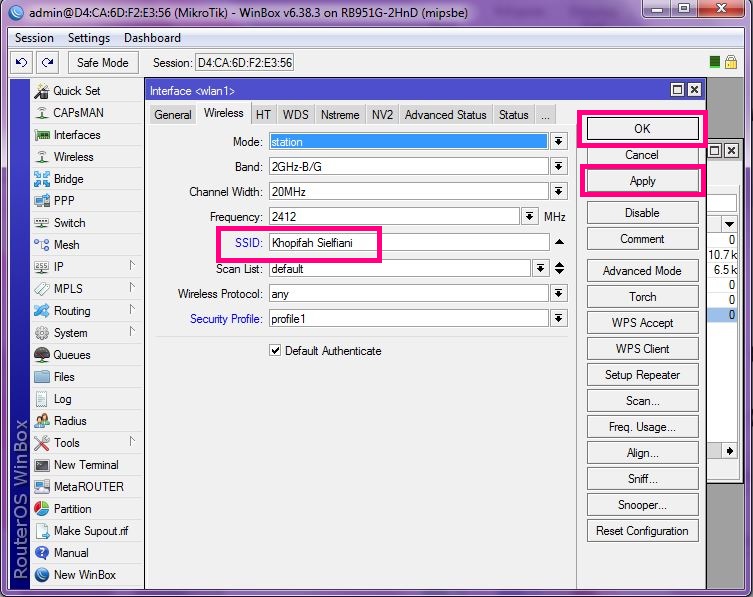Open the Settings menu
The width and height of the screenshot is (753, 597).
click(x=89, y=38)
